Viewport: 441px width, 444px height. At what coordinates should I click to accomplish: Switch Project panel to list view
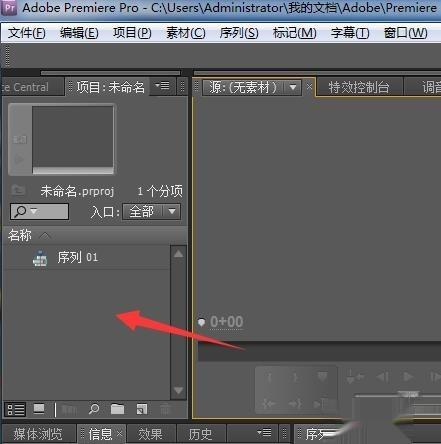[16, 409]
